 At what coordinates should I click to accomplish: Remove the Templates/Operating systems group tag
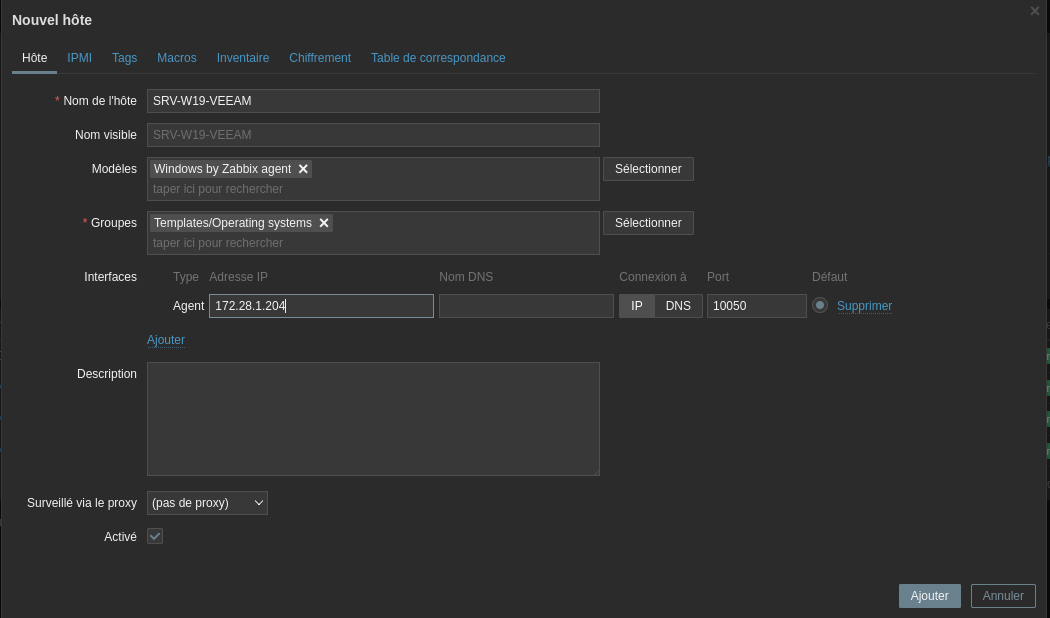323,223
